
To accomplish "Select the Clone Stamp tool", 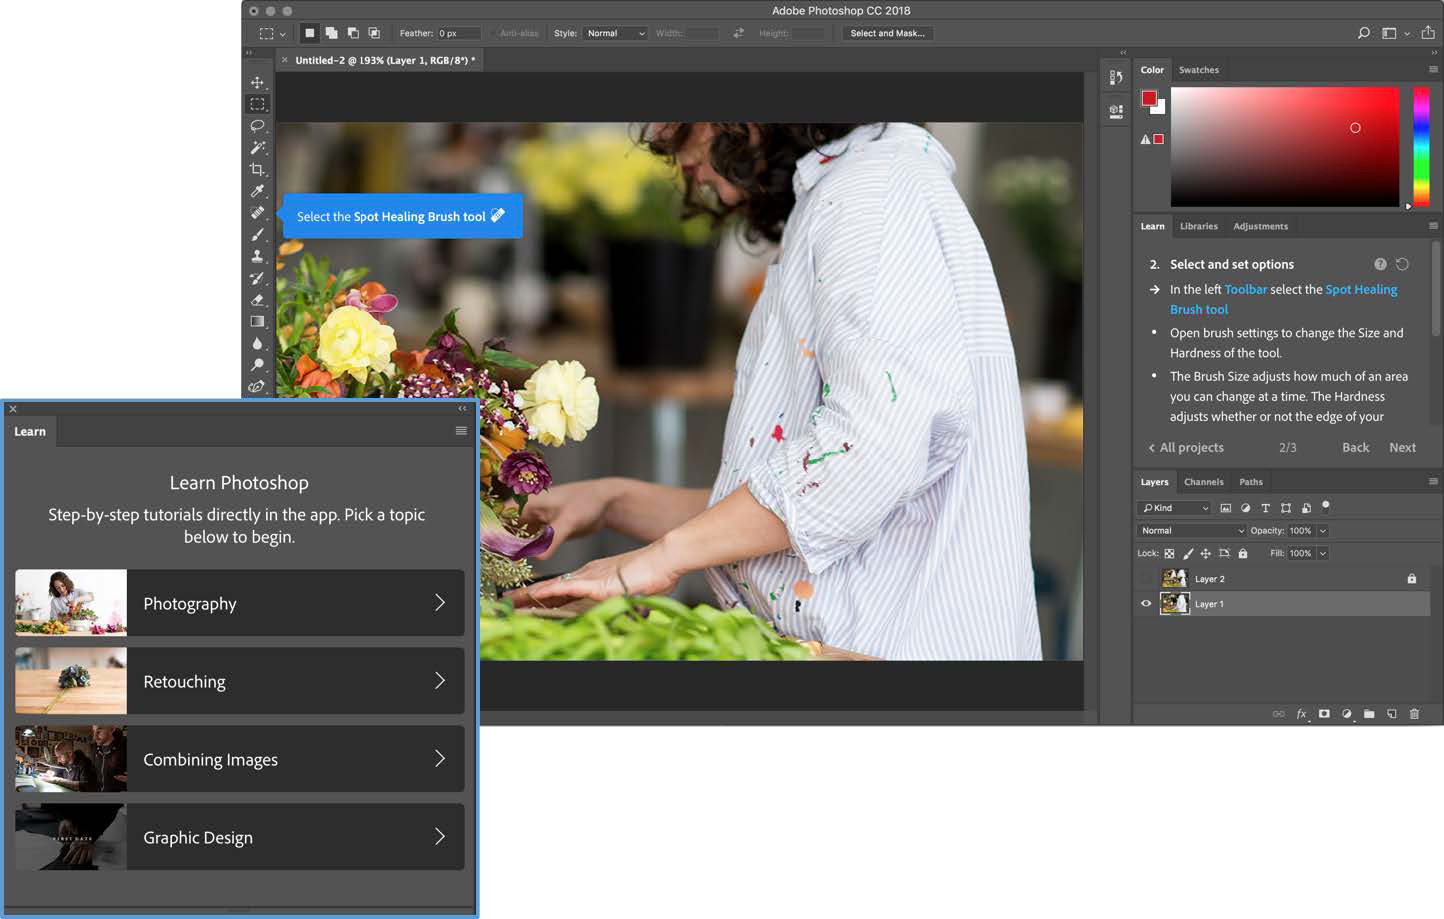I will point(258,256).
